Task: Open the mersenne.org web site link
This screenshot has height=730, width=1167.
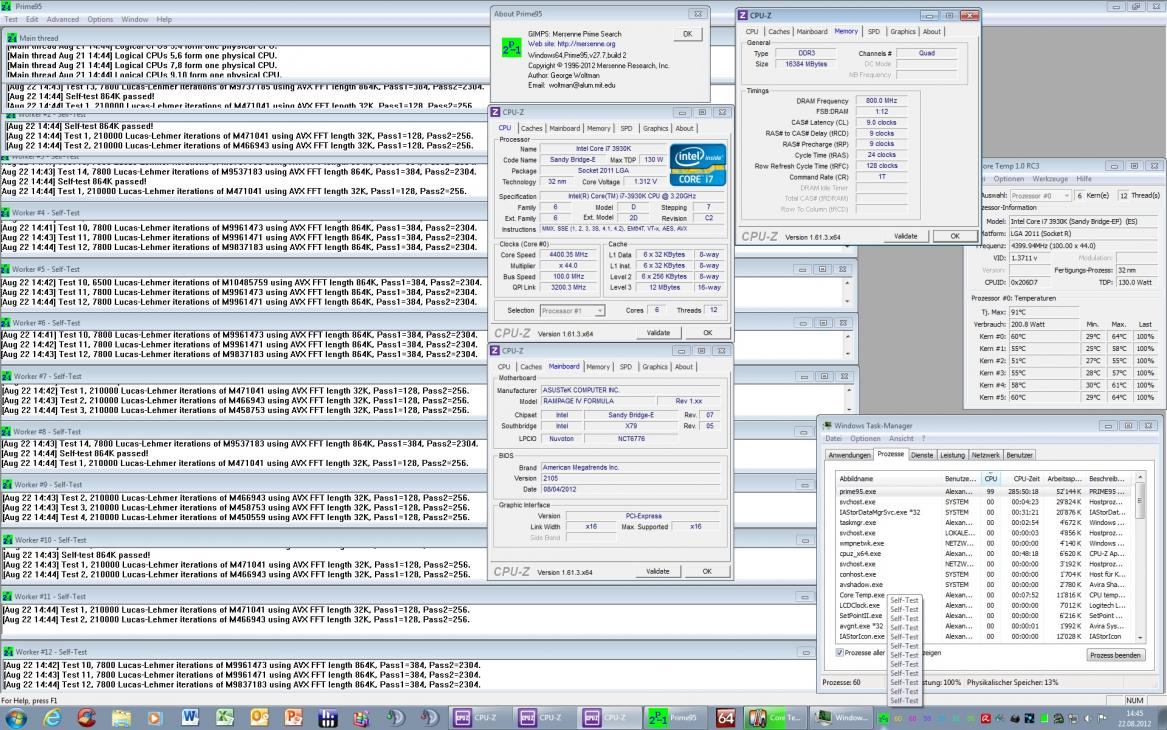Action: pyautogui.click(x=586, y=44)
